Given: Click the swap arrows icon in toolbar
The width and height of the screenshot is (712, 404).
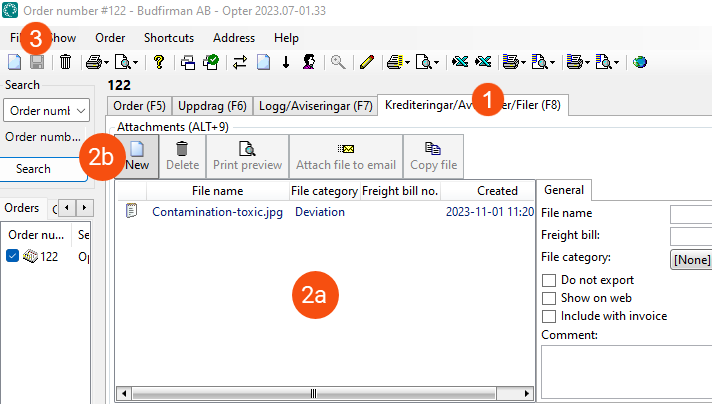Looking at the screenshot, I should (240, 62).
